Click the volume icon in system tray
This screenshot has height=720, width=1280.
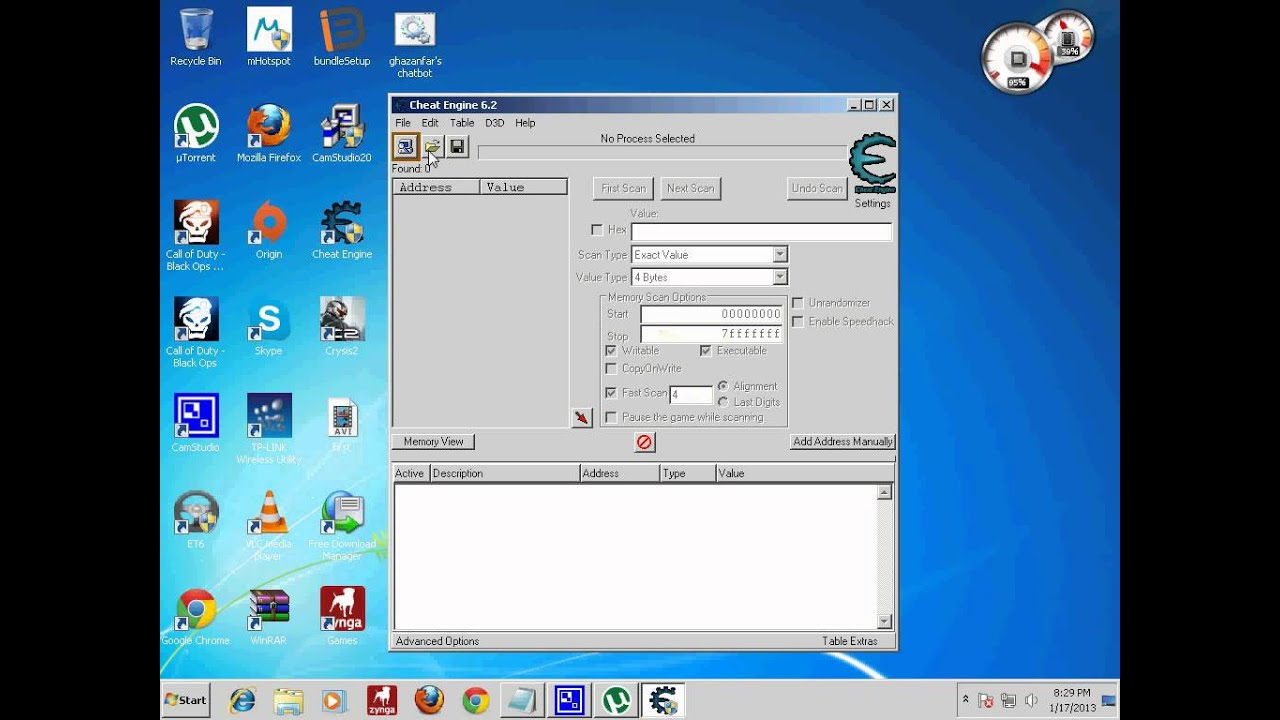pyautogui.click(x=1030, y=700)
